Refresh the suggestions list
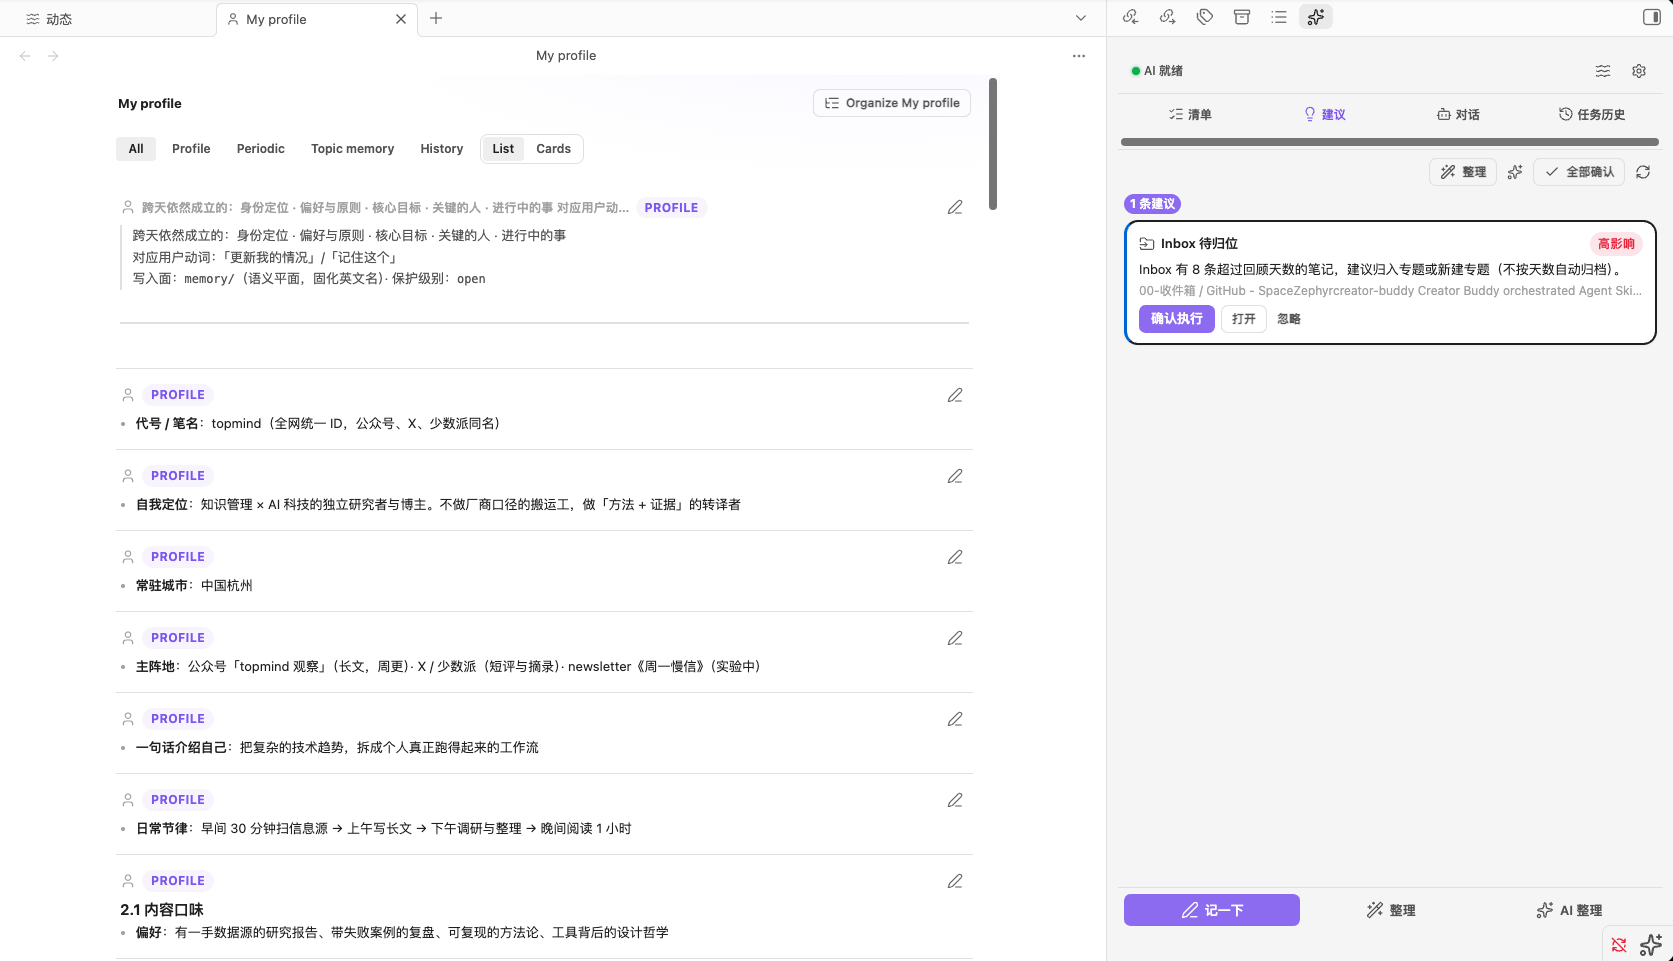This screenshot has height=961, width=1673. coord(1643,172)
